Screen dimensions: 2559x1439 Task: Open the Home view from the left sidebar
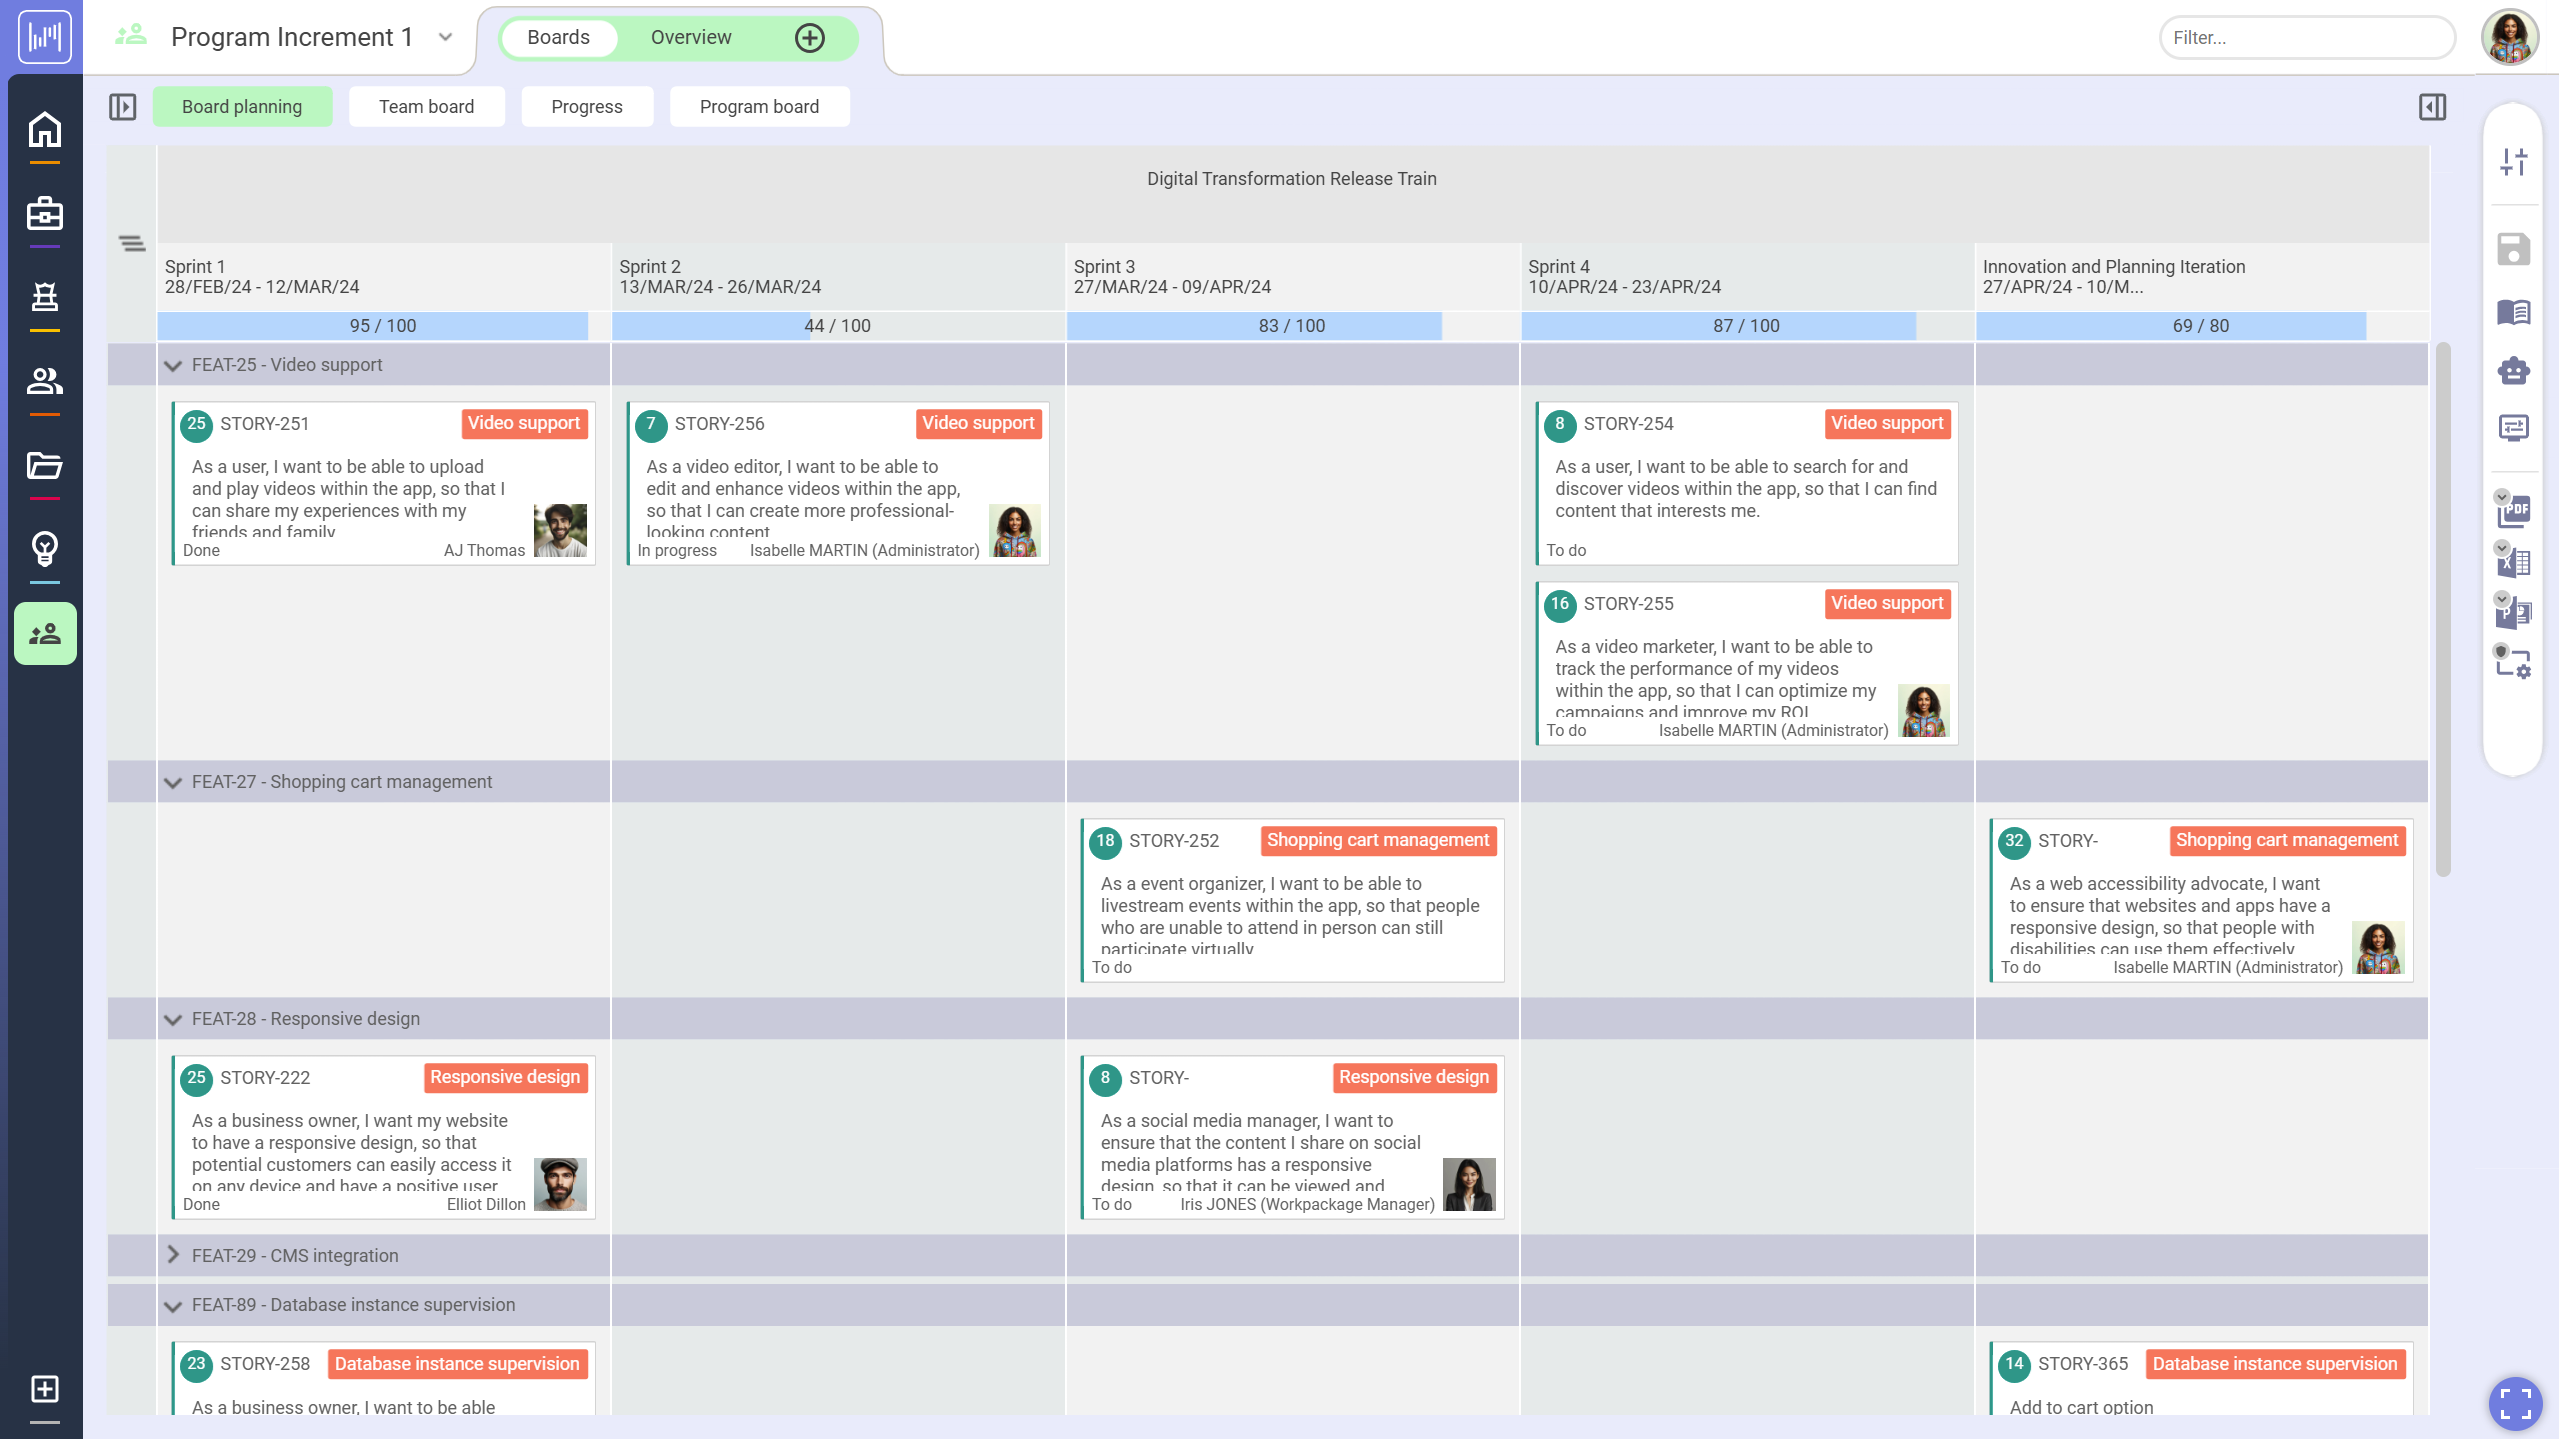44,129
